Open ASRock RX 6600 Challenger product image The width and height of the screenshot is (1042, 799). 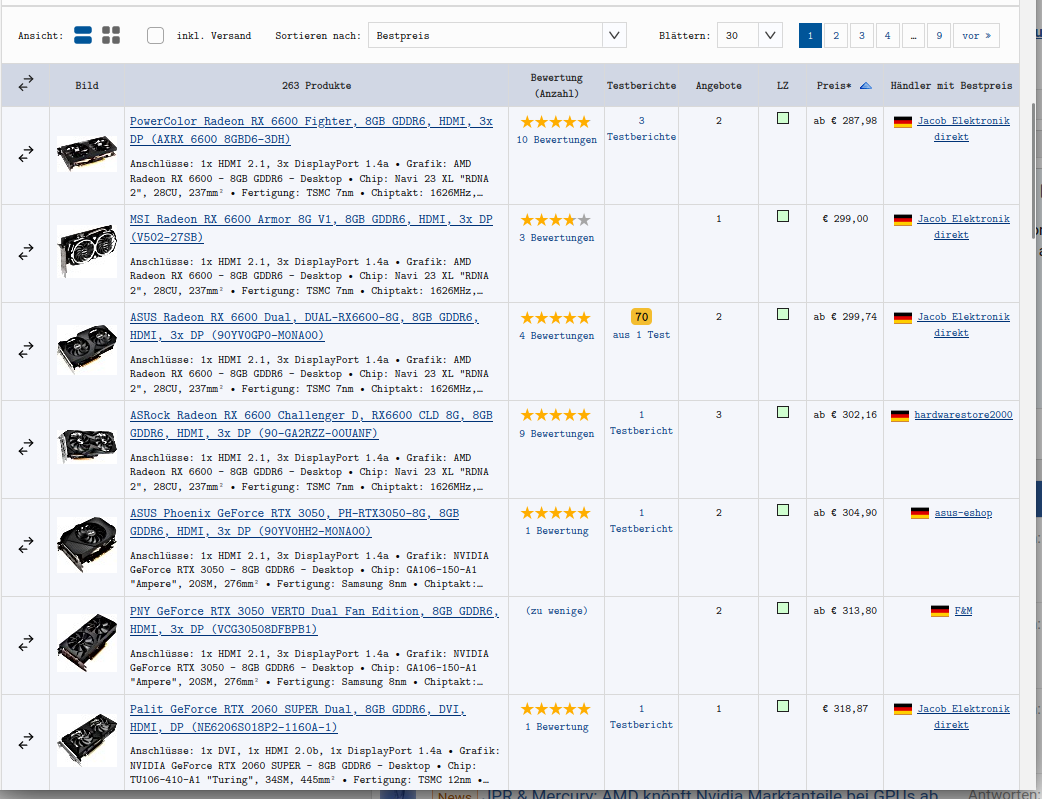(x=87, y=447)
